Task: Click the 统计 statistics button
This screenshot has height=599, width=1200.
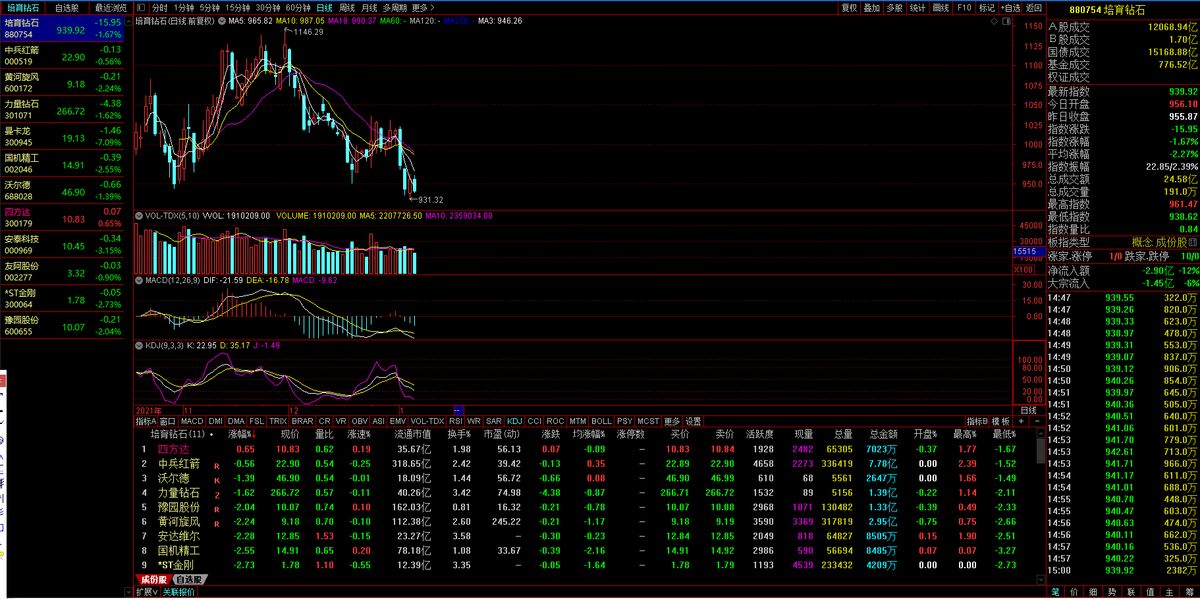Action: [918, 7]
